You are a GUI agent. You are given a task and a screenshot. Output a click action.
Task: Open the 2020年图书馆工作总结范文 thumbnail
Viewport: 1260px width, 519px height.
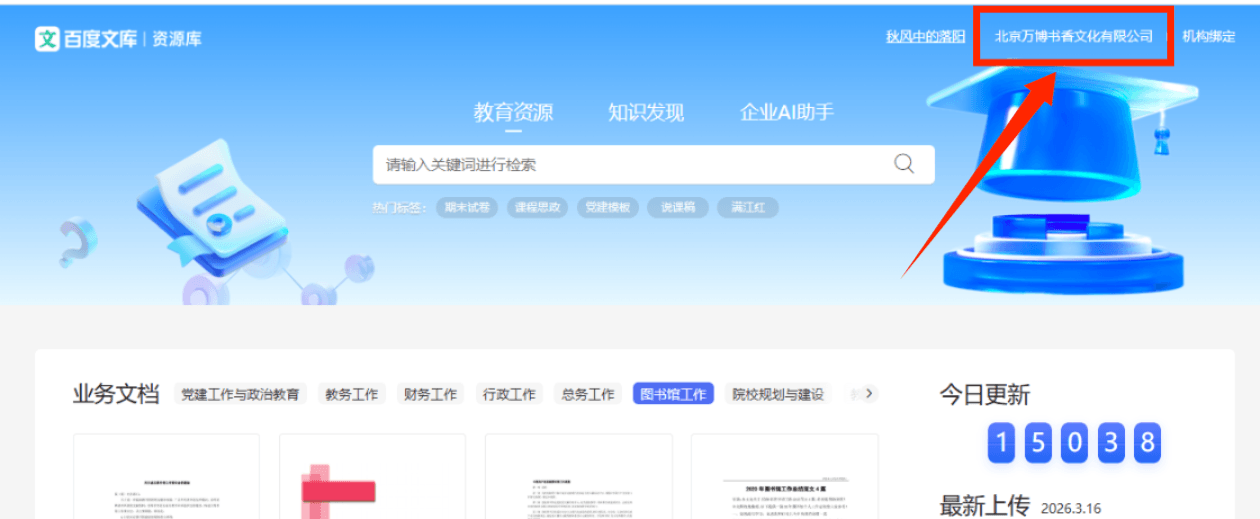(x=784, y=476)
